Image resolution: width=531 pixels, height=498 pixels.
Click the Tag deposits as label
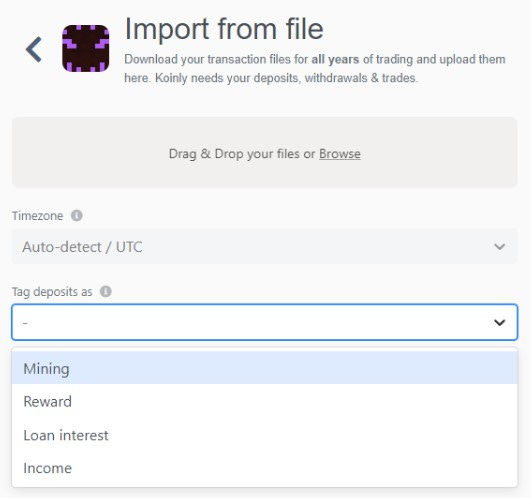pos(52,291)
